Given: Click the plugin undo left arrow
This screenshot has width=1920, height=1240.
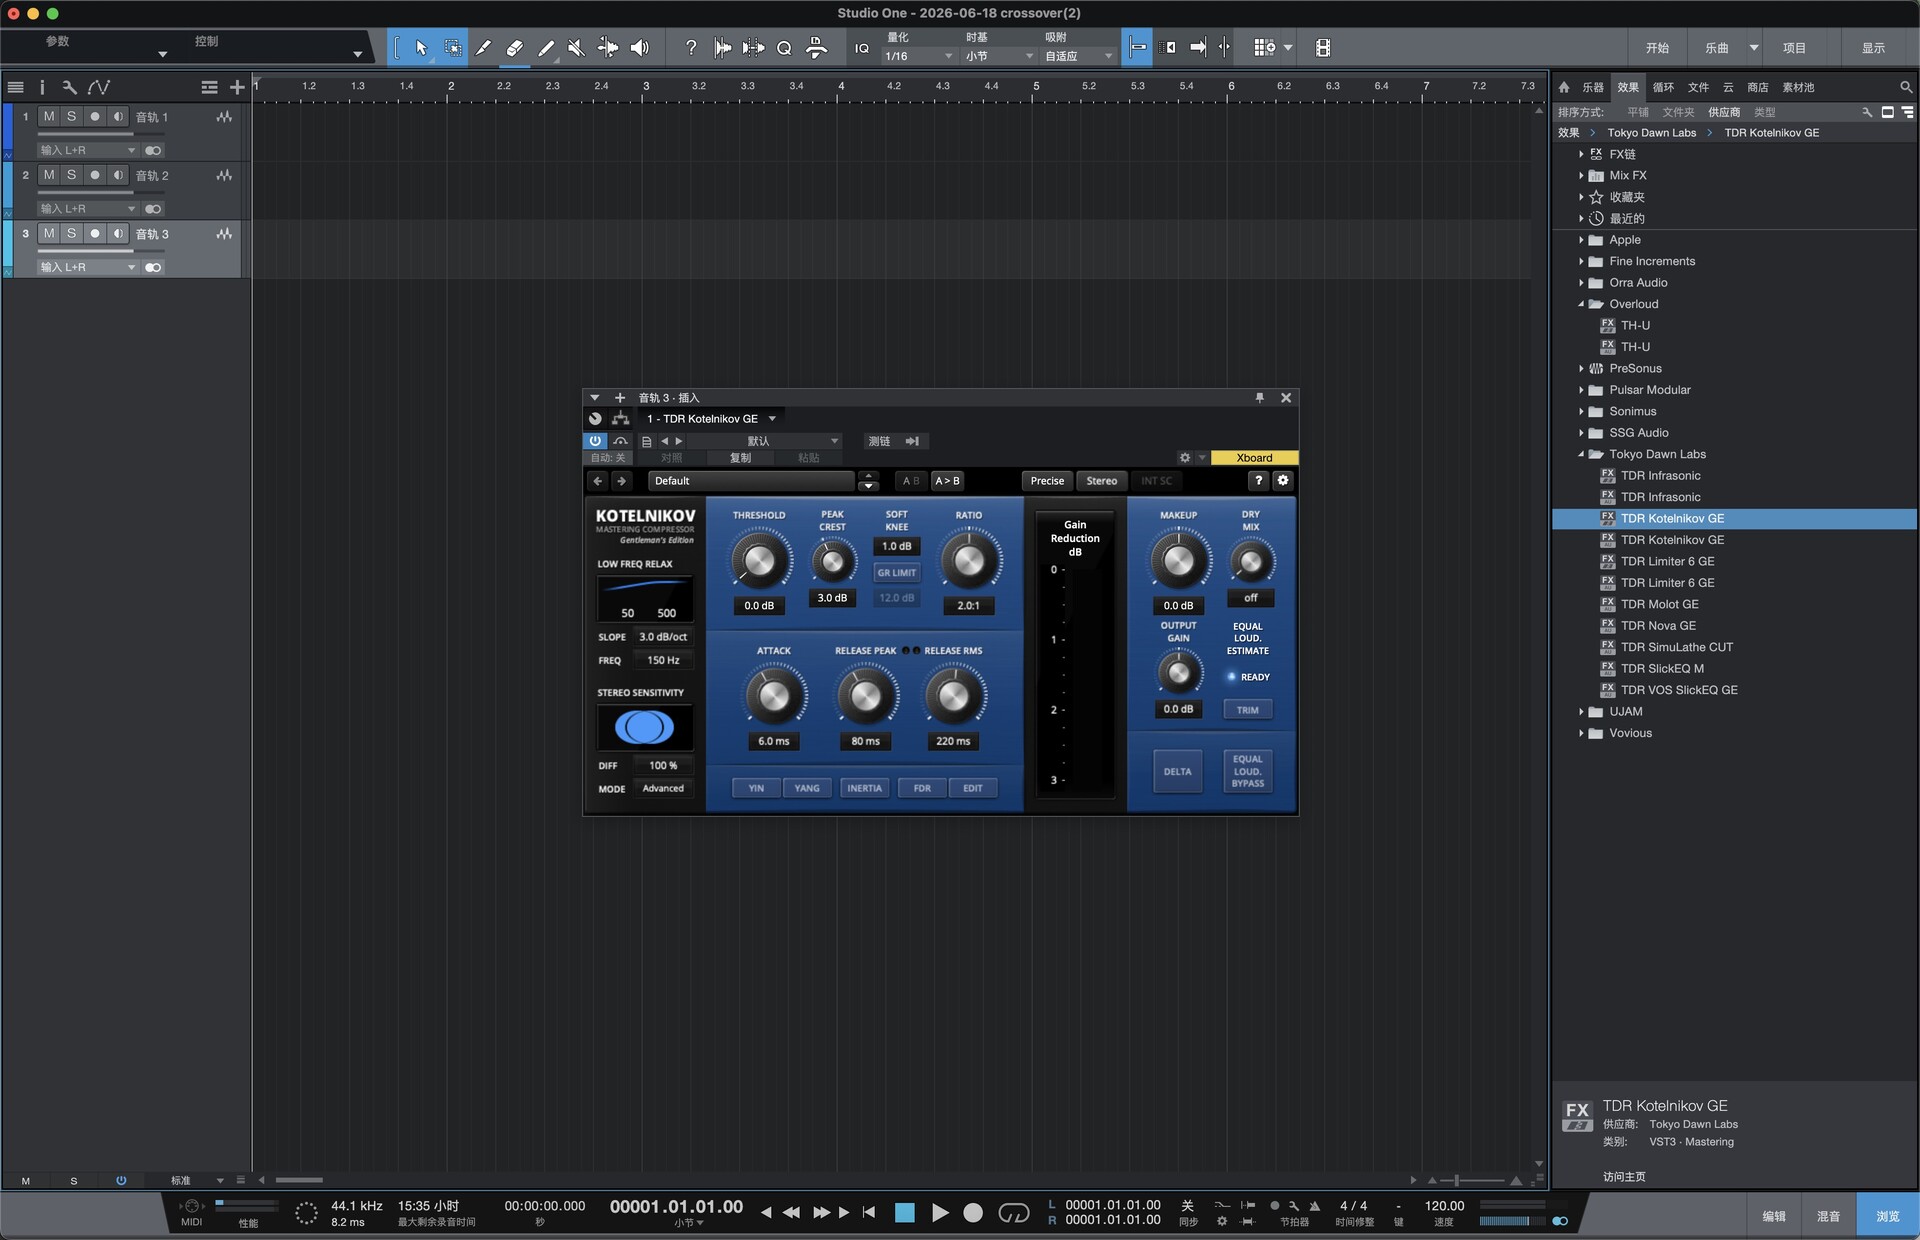Looking at the screenshot, I should click(598, 481).
